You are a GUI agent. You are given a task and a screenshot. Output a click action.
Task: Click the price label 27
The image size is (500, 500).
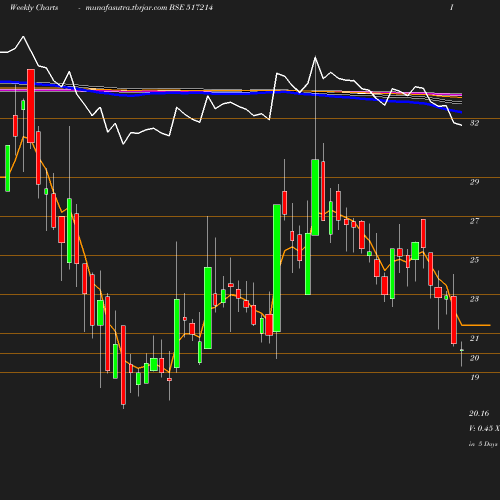click(x=474, y=221)
